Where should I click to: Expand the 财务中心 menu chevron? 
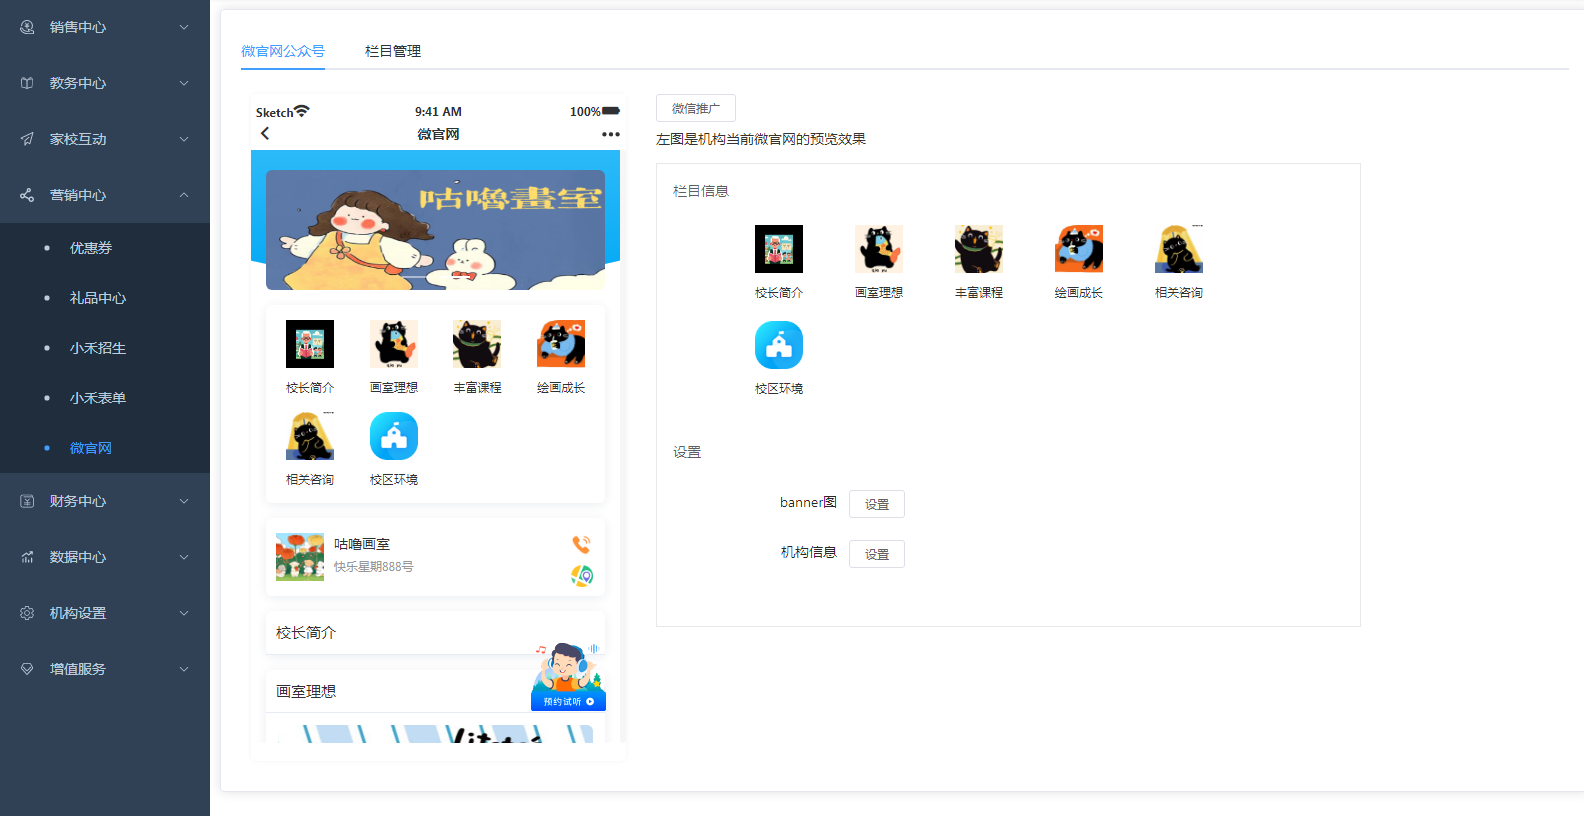[184, 501]
